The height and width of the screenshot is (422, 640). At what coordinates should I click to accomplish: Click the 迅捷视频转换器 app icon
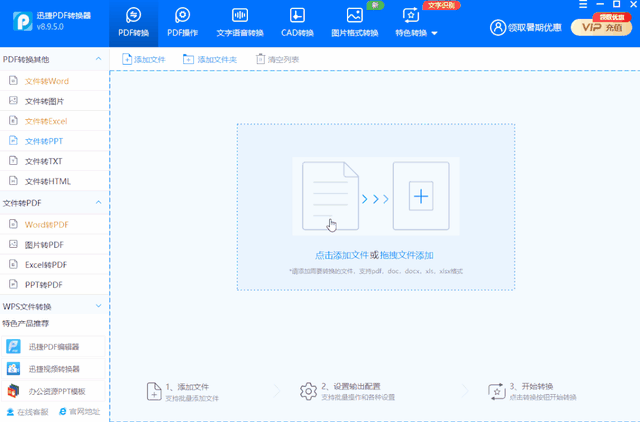[13, 369]
